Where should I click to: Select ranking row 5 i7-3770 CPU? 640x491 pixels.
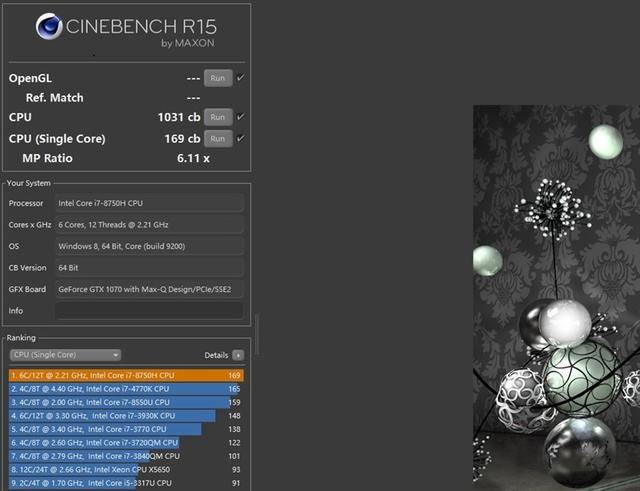pos(126,429)
